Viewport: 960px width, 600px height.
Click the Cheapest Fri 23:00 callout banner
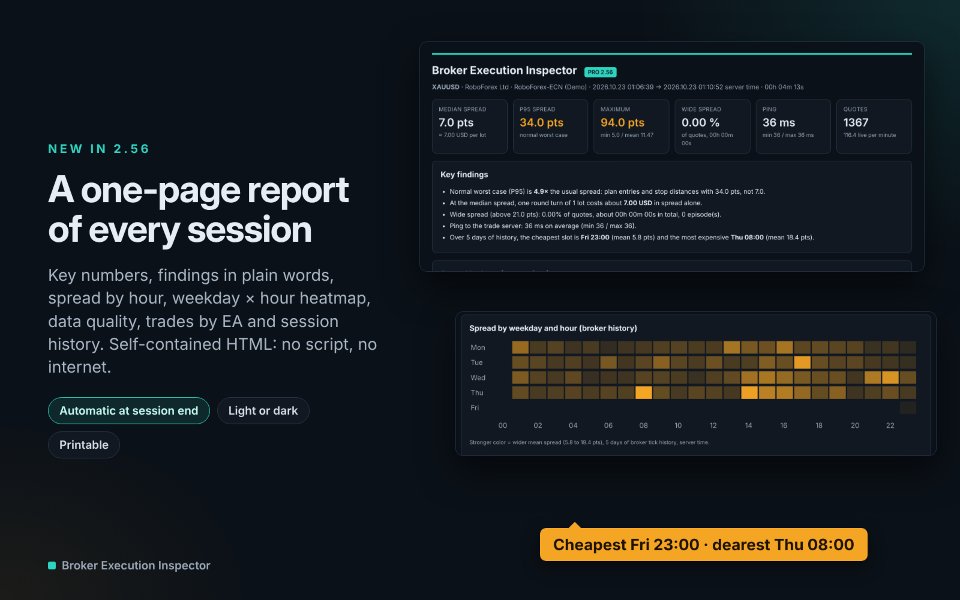point(703,544)
